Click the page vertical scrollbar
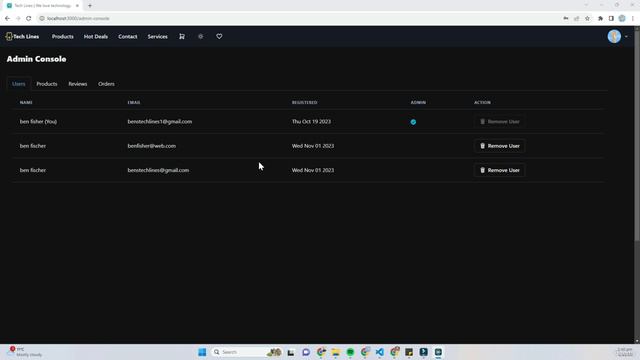This screenshot has height=360, width=640. [x=637, y=135]
